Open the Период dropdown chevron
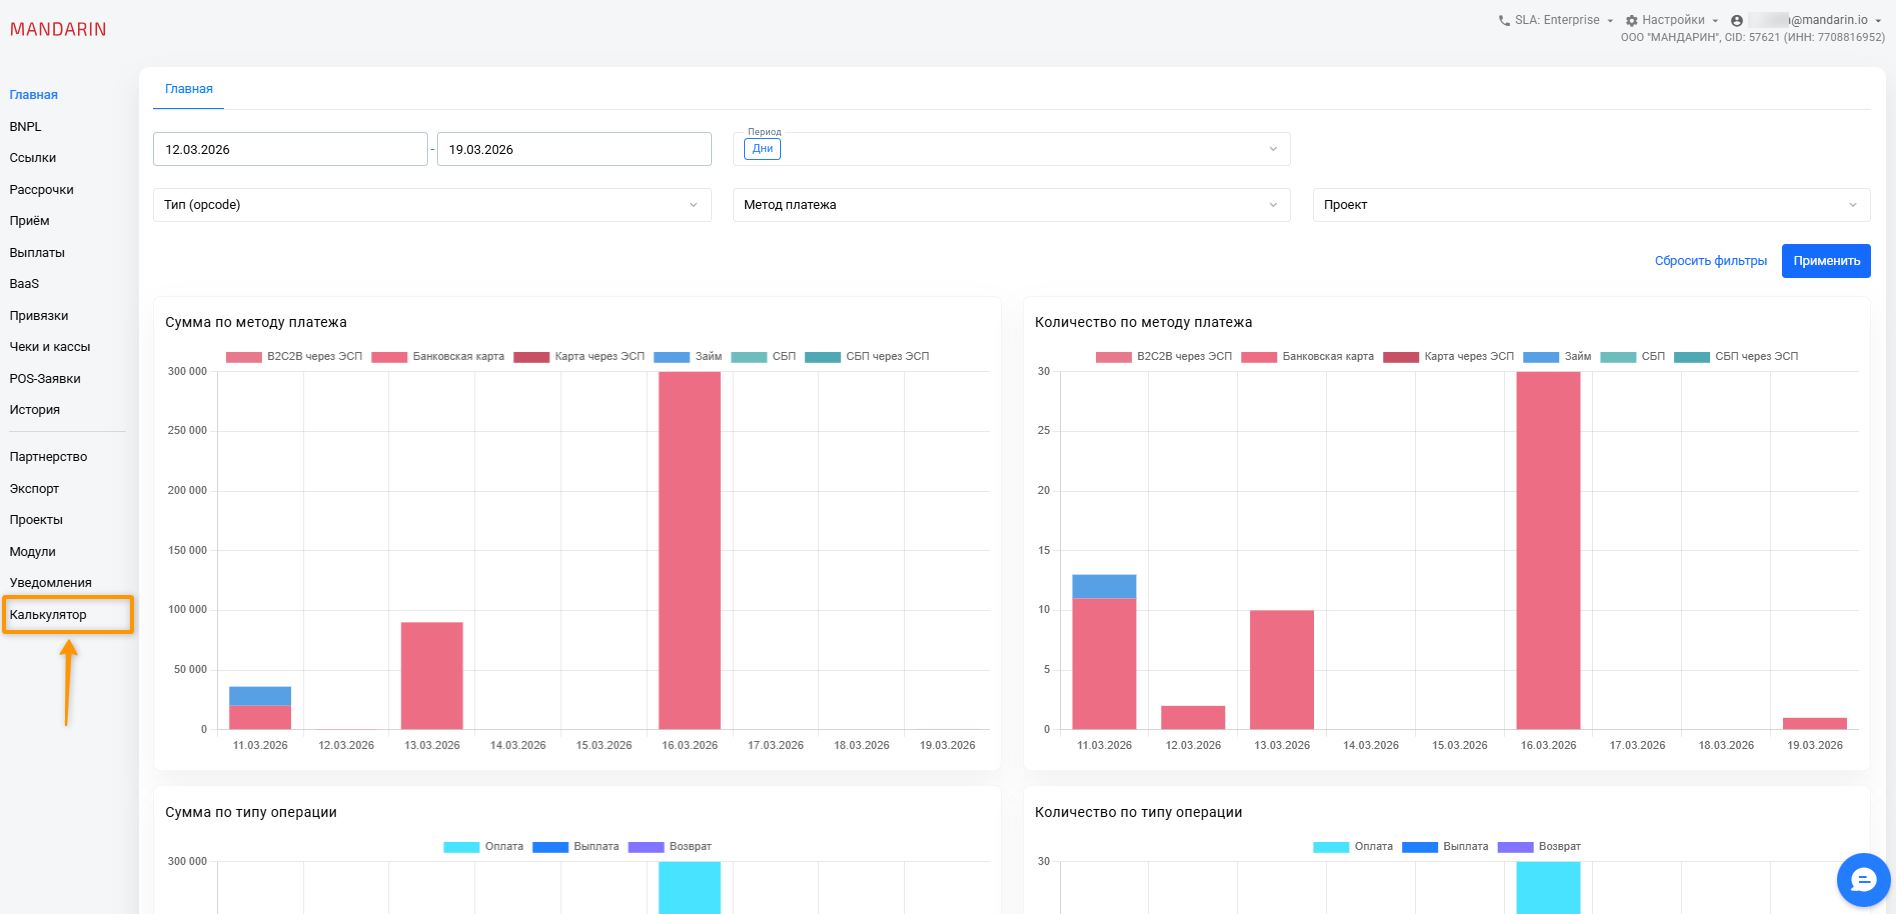1896x914 pixels. point(1273,149)
